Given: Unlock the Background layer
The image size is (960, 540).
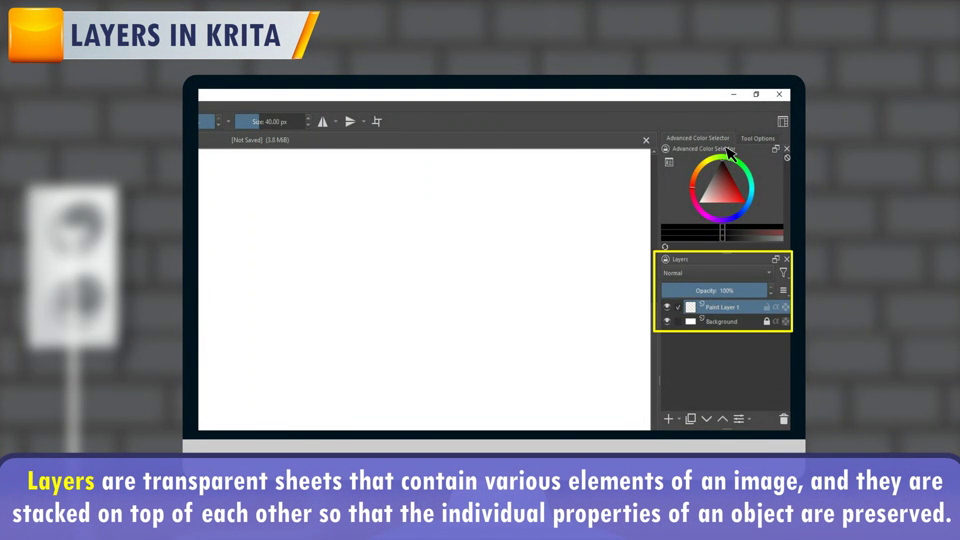Looking at the screenshot, I should (767, 321).
